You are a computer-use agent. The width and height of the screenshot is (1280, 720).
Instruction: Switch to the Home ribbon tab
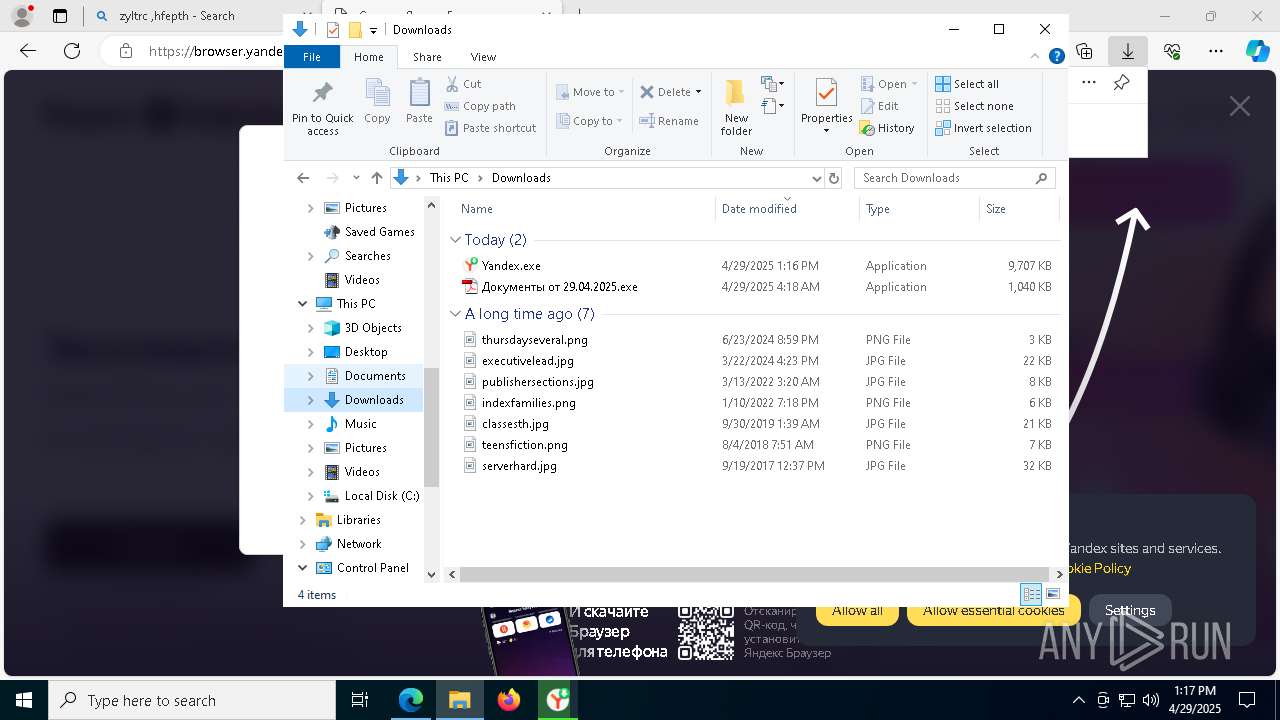pyautogui.click(x=368, y=57)
